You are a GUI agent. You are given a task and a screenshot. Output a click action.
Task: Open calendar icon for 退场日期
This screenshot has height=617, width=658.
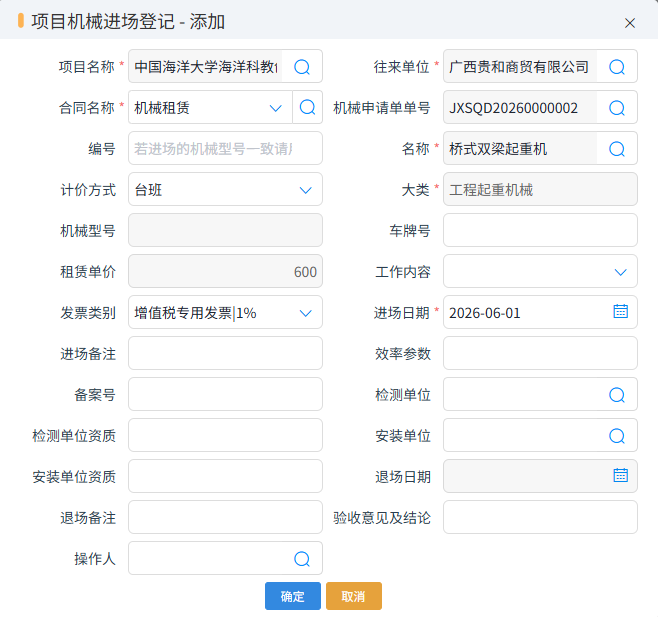pyautogui.click(x=621, y=475)
